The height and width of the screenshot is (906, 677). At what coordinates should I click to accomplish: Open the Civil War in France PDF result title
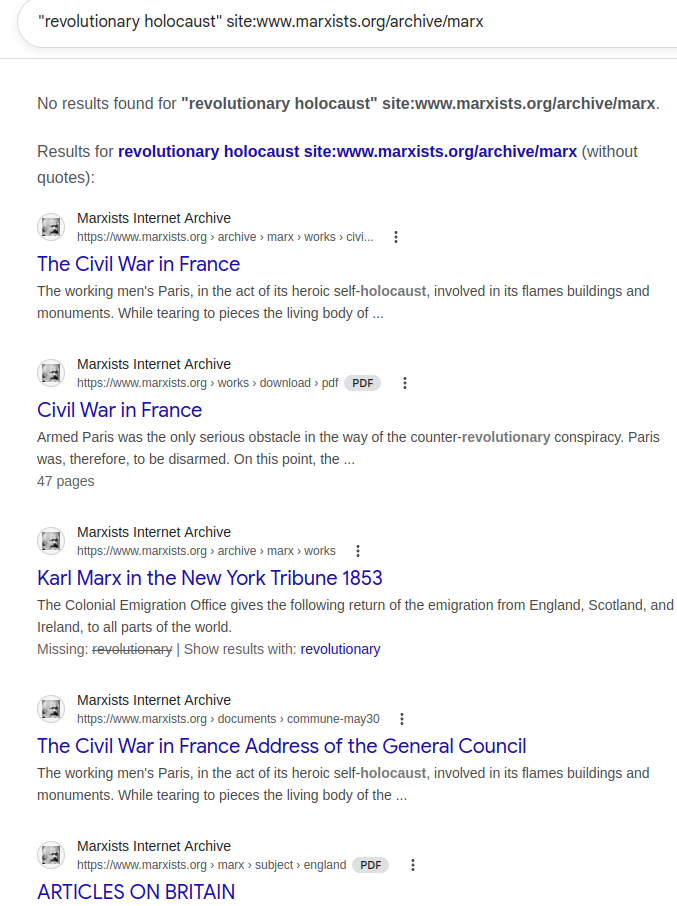[120, 410]
